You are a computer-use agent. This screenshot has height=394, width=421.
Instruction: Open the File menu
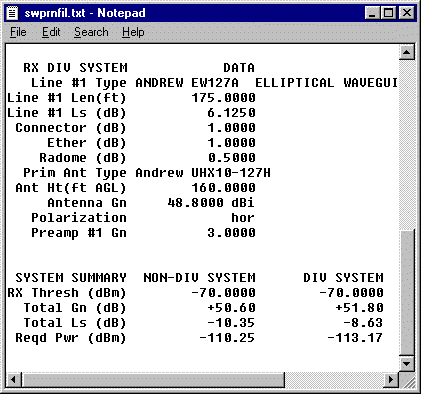[x=18, y=32]
